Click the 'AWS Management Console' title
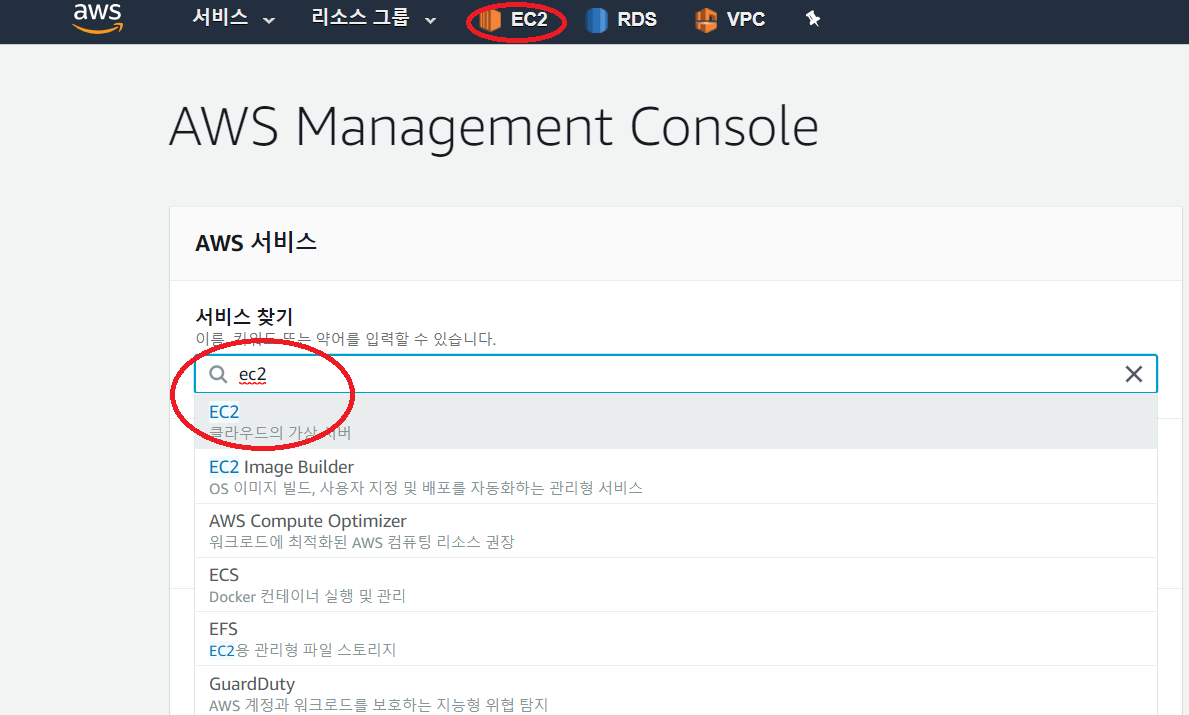This screenshot has width=1189, height=715. 494,127
